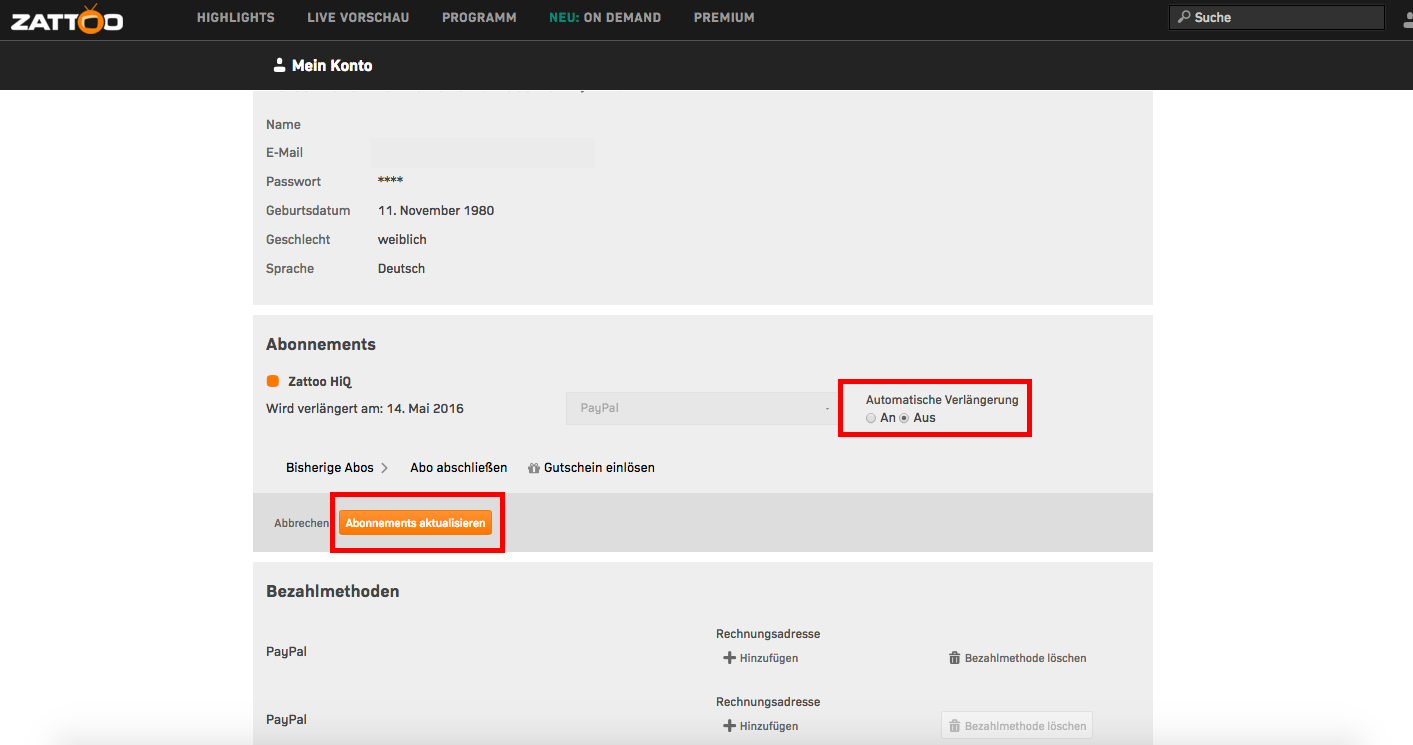The height and width of the screenshot is (745, 1413).
Task: Click the gift icon beside Gutschein einlösen
Action: (x=534, y=467)
